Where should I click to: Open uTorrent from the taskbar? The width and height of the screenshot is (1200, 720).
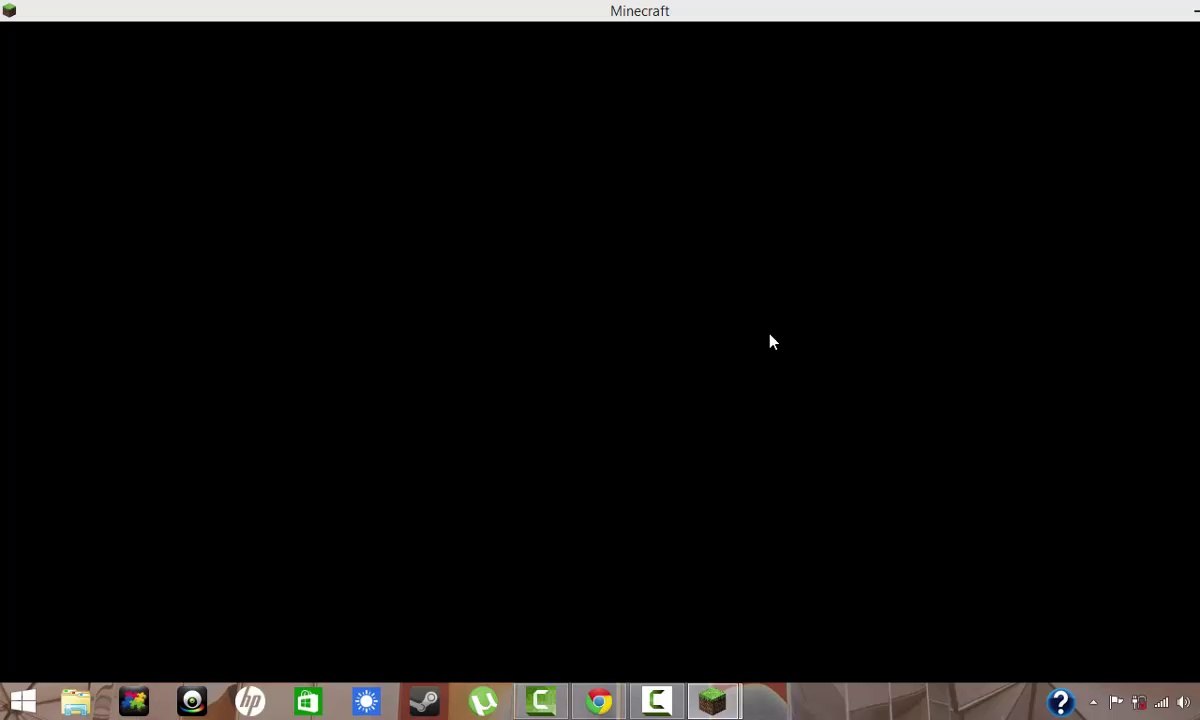[483, 702]
